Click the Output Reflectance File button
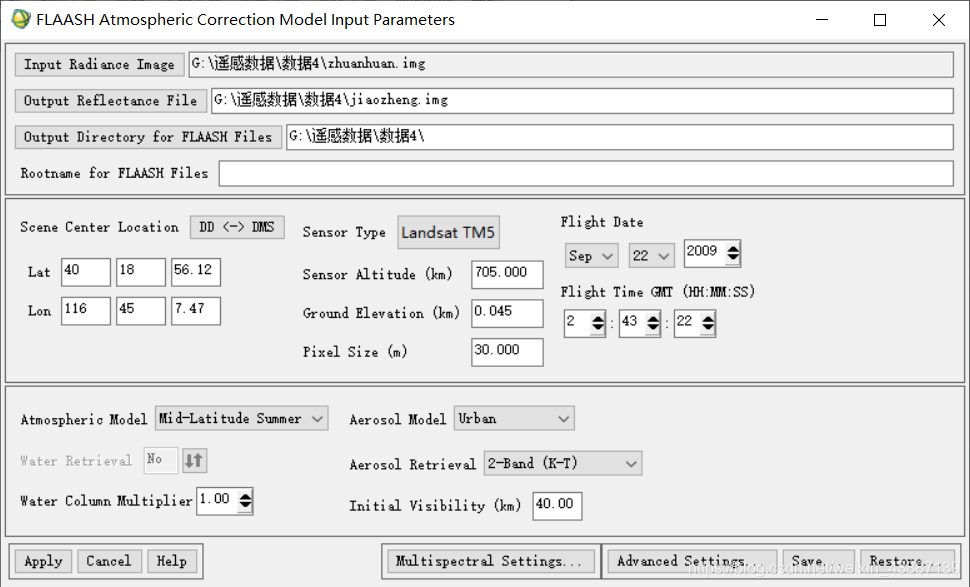This screenshot has width=970, height=587. click(111, 101)
